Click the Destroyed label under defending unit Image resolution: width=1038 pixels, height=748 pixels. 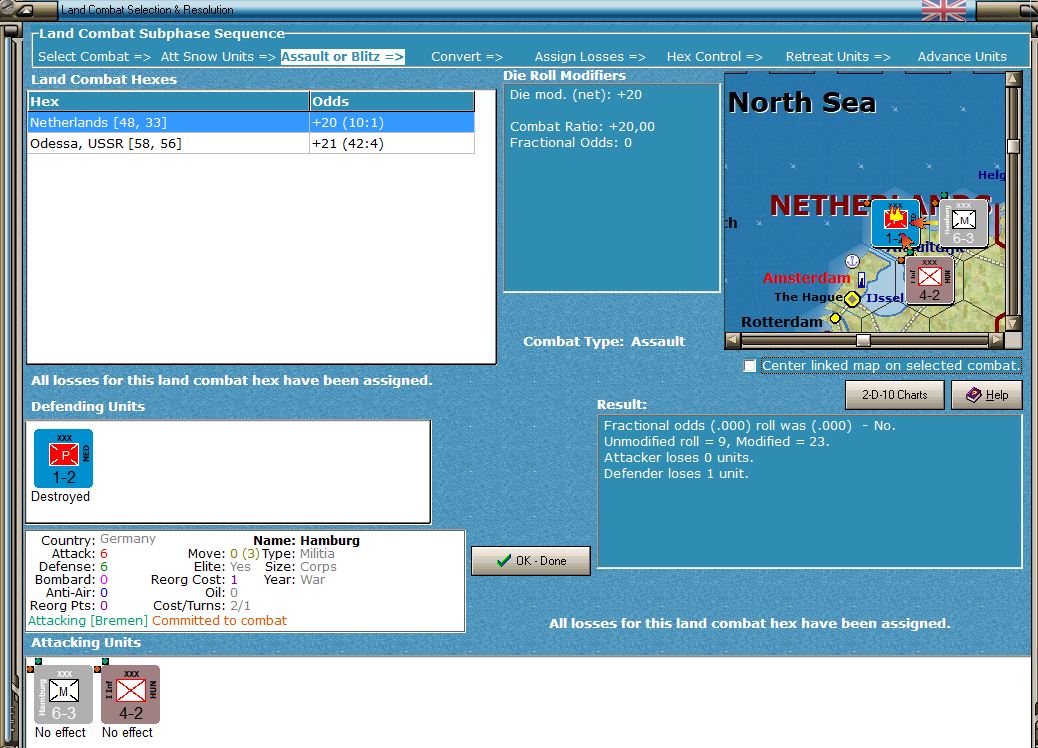coord(60,496)
